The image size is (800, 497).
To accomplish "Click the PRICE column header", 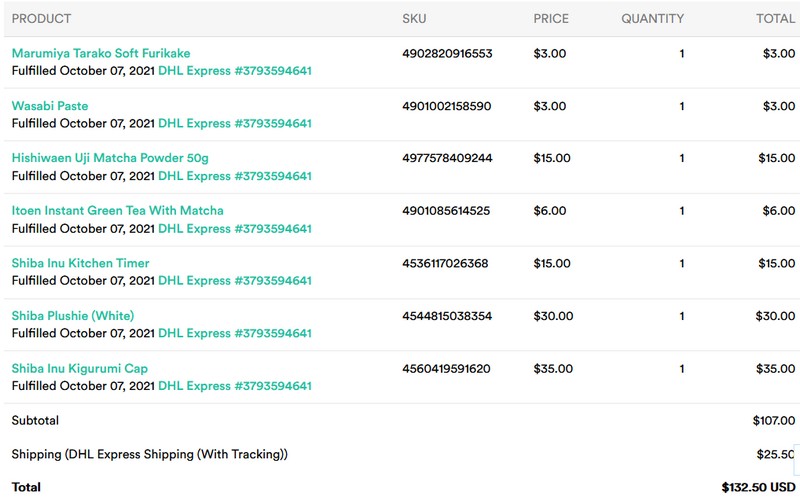I will [551, 19].
